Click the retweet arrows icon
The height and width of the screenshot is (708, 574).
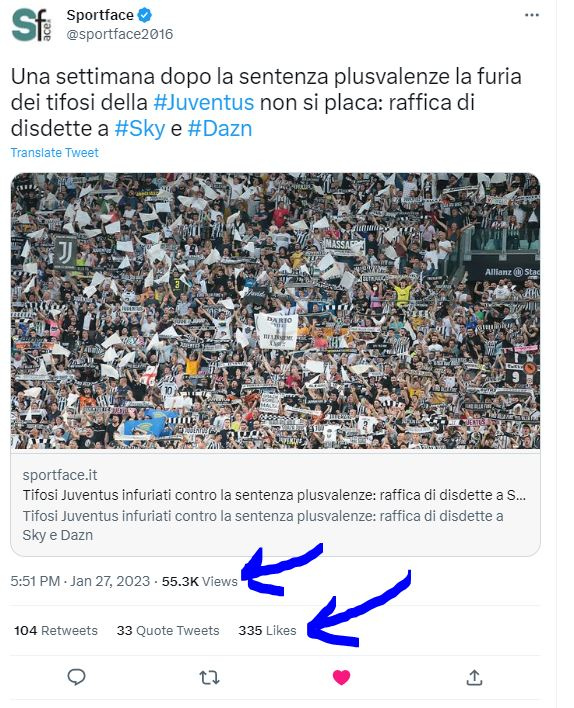[209, 677]
